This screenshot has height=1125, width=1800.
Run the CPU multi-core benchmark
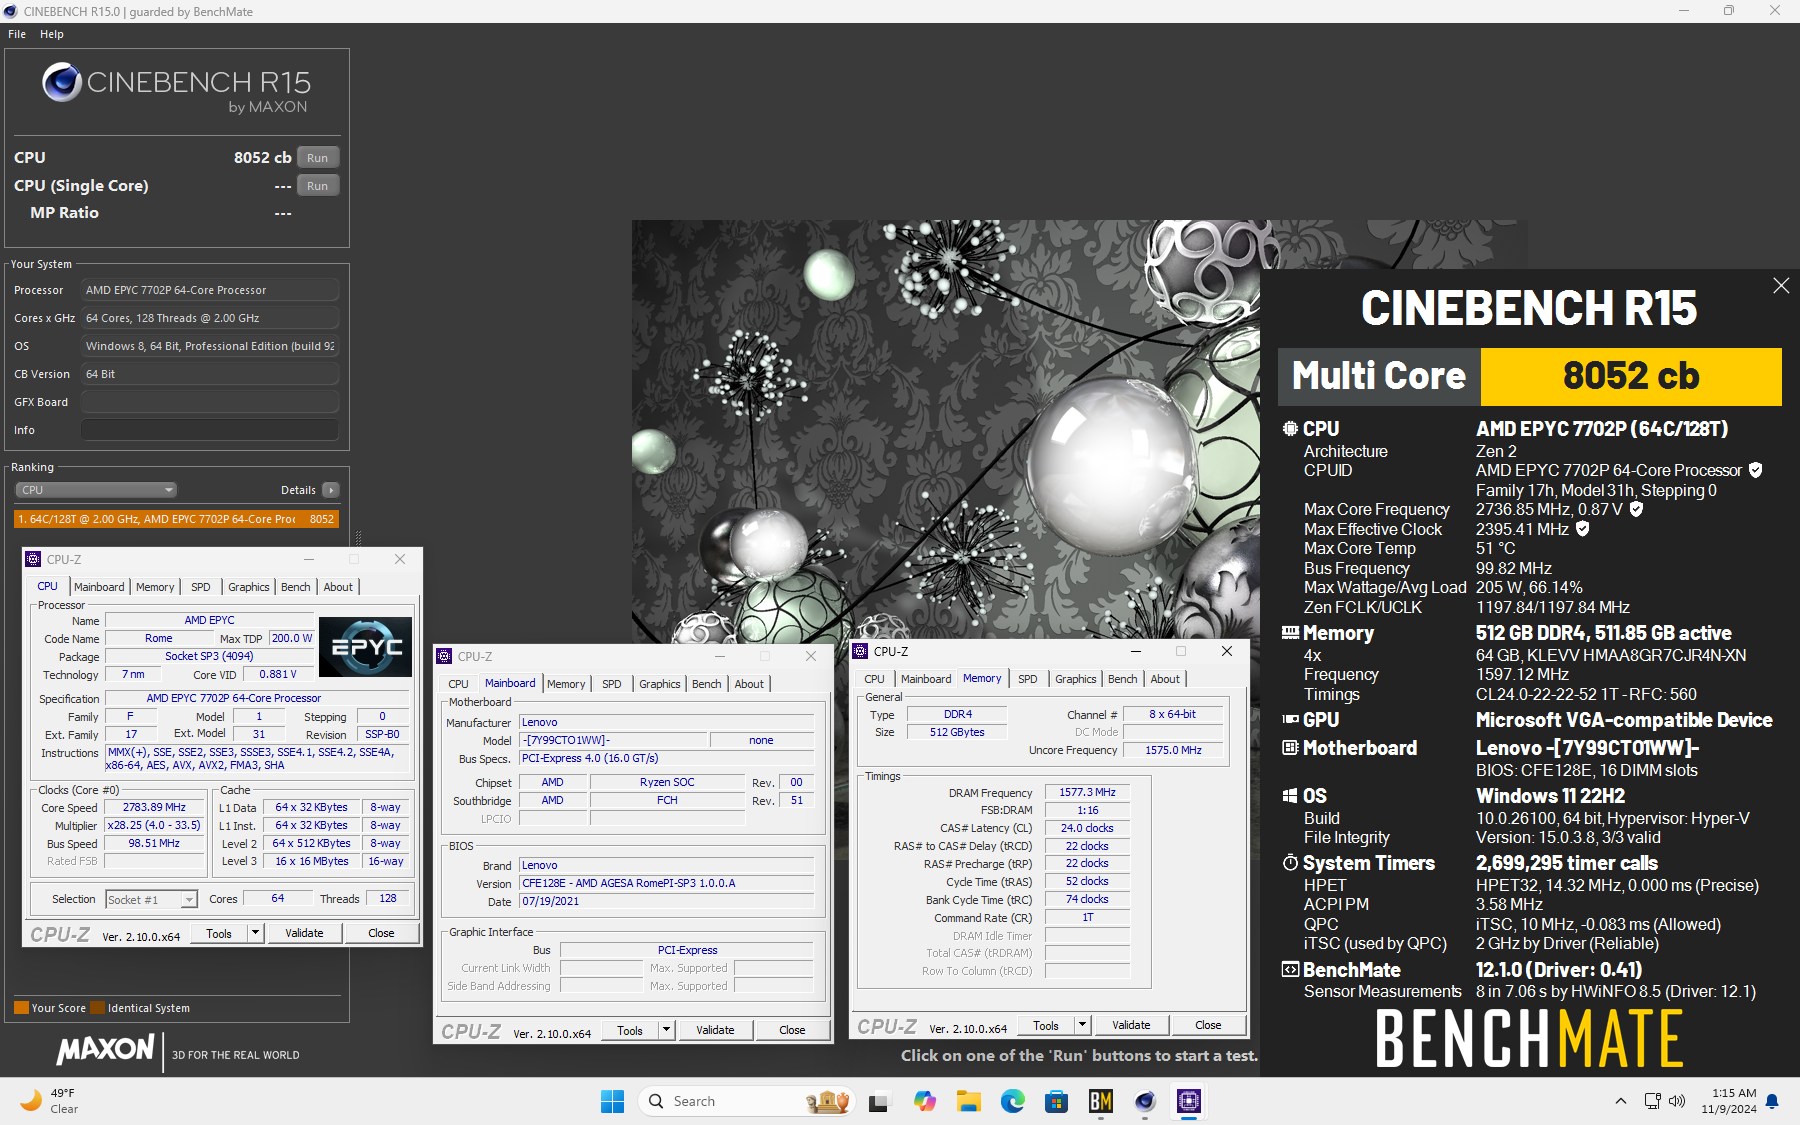[x=318, y=157]
